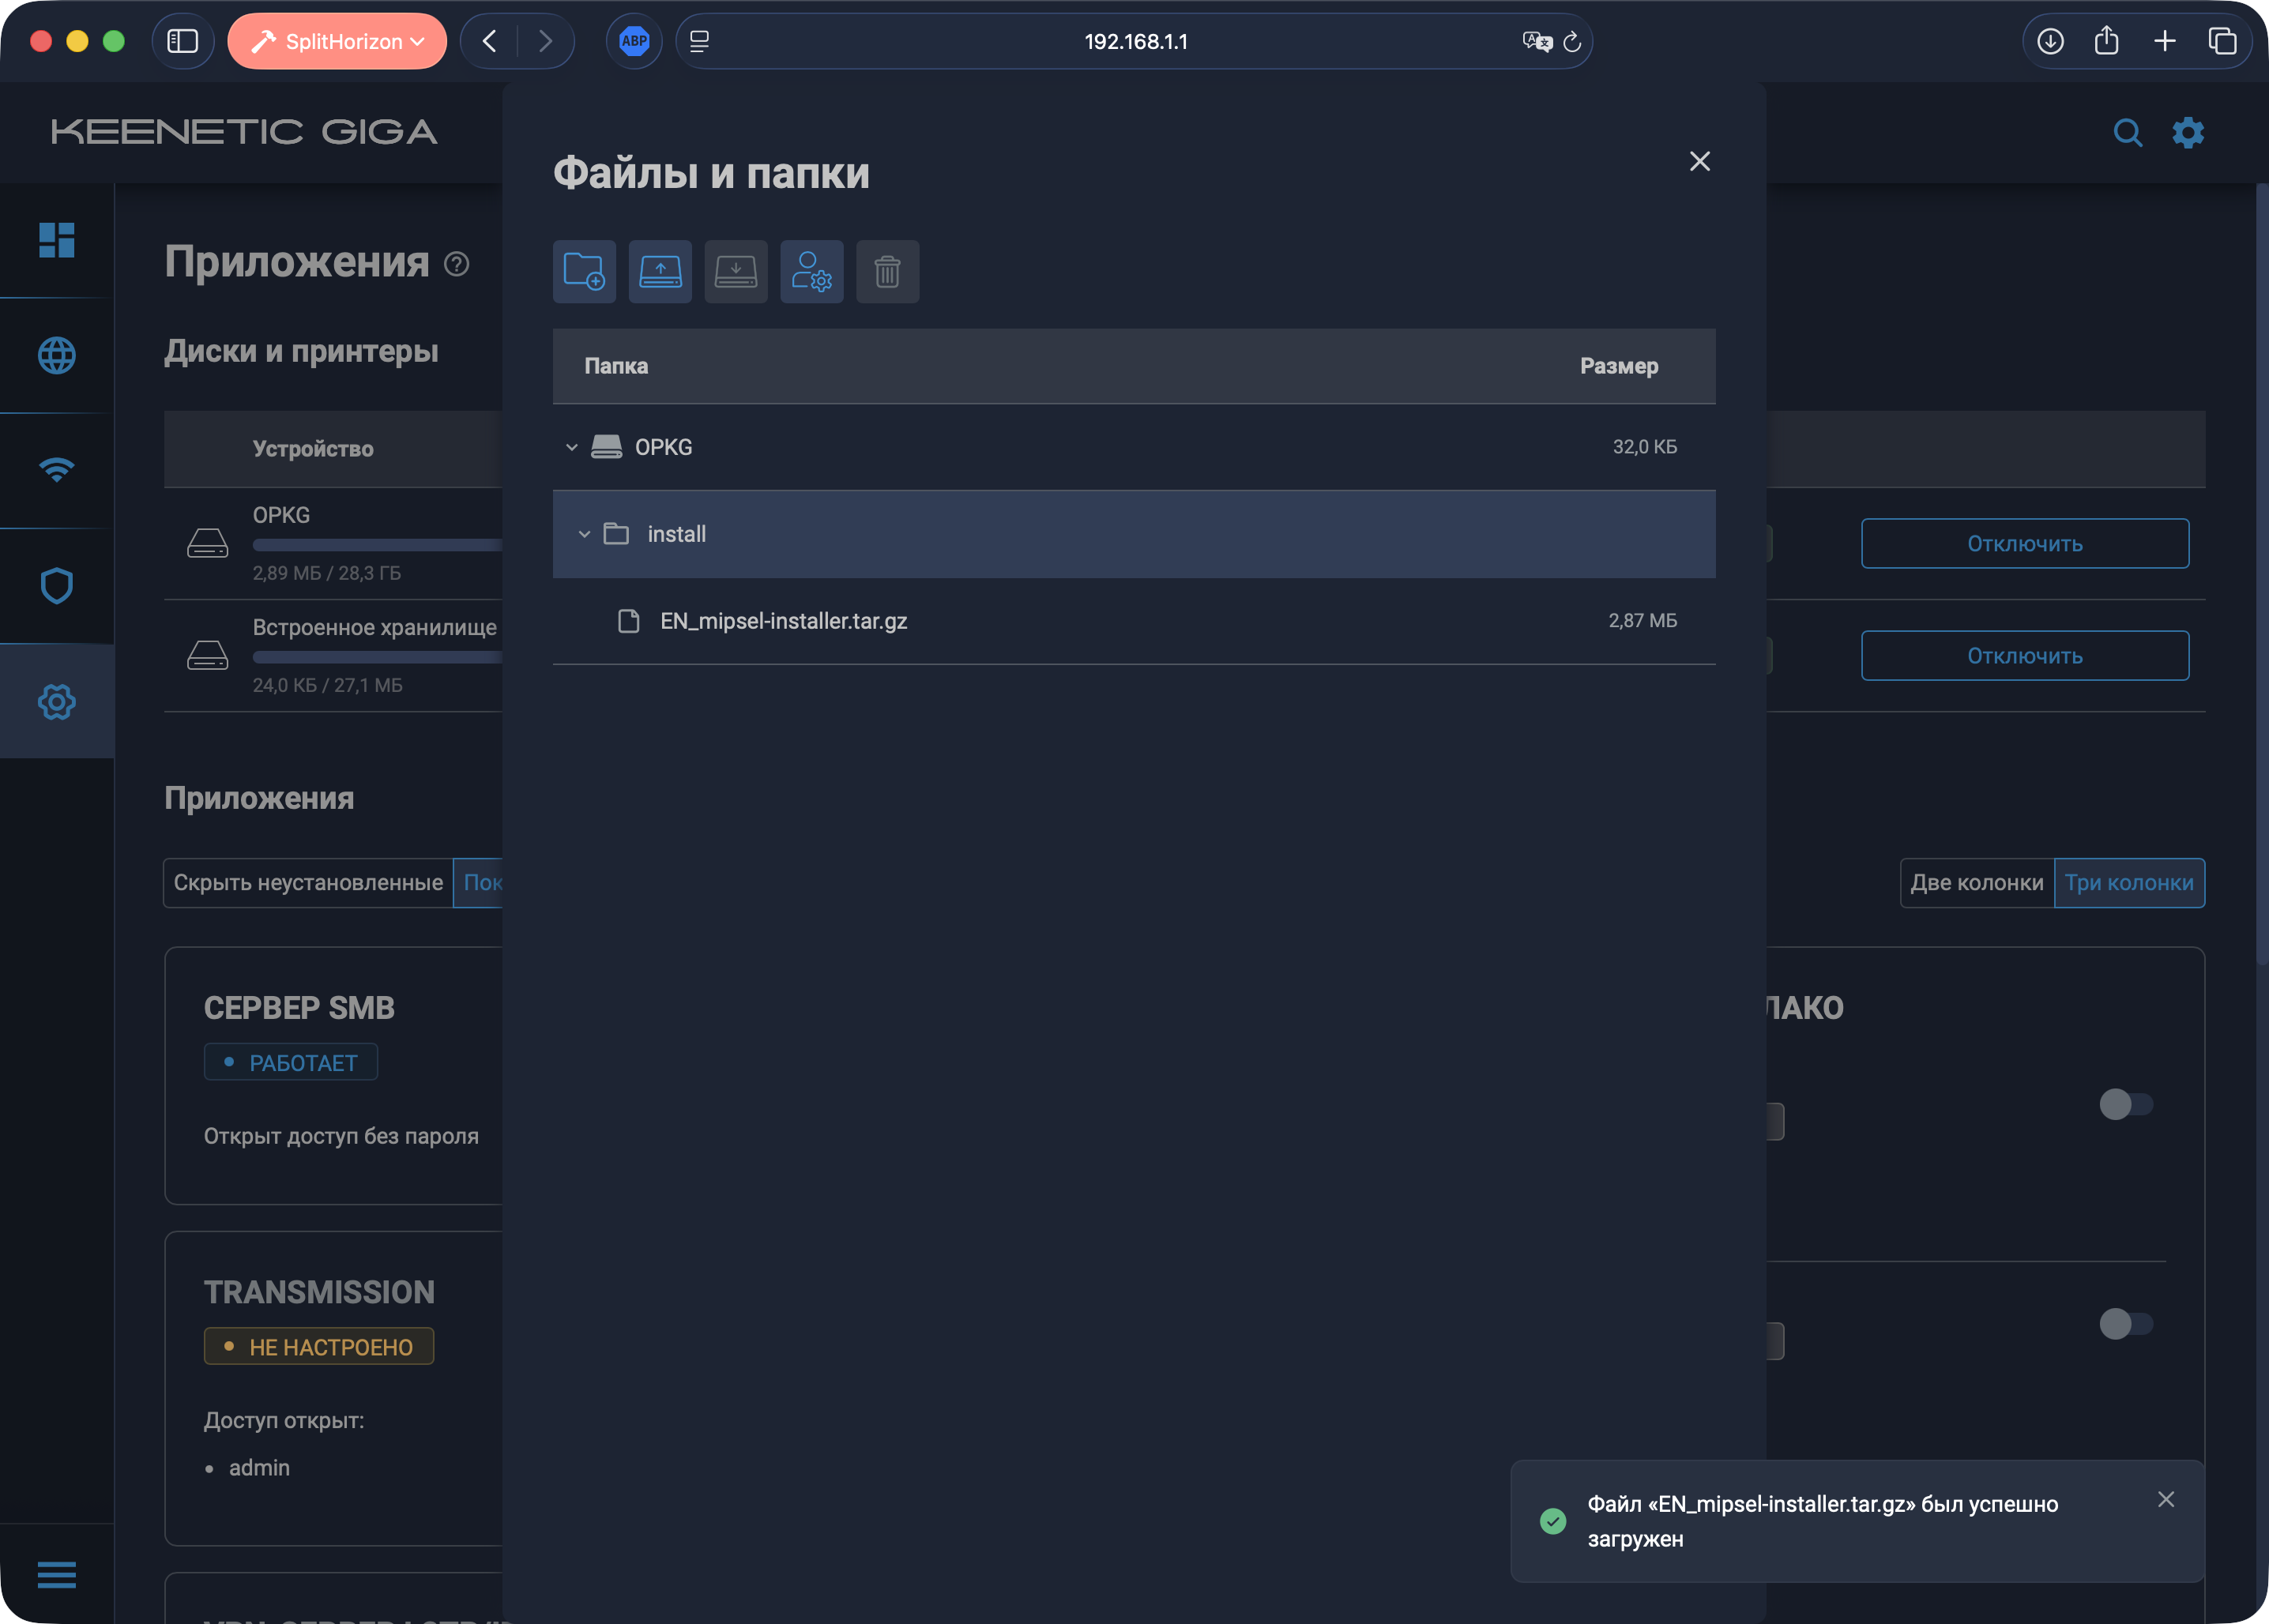Go forward in browser history
The image size is (2269, 1624).
tap(545, 41)
